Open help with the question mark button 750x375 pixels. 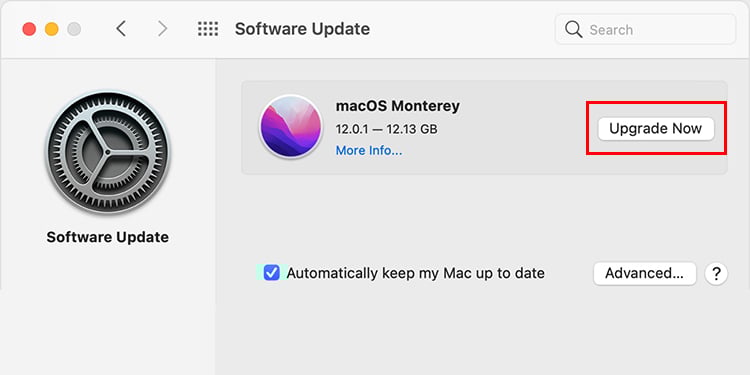point(716,274)
